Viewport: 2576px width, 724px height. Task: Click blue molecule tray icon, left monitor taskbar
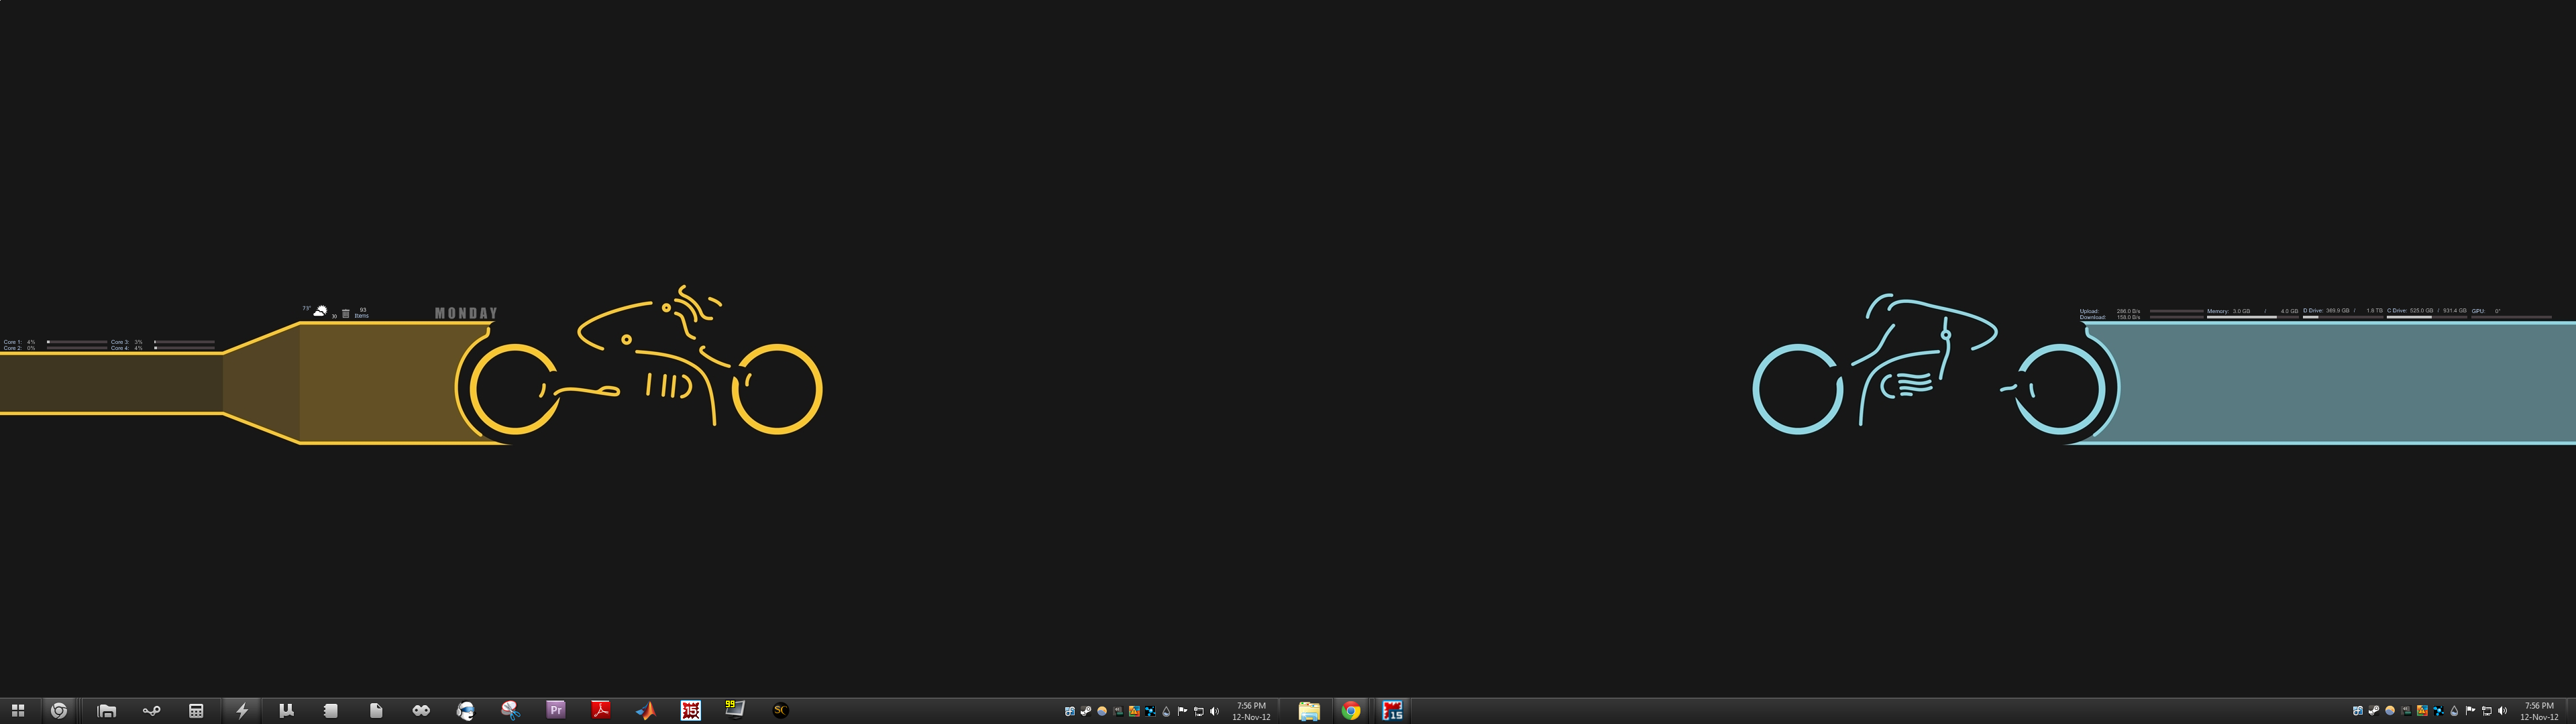[1150, 711]
